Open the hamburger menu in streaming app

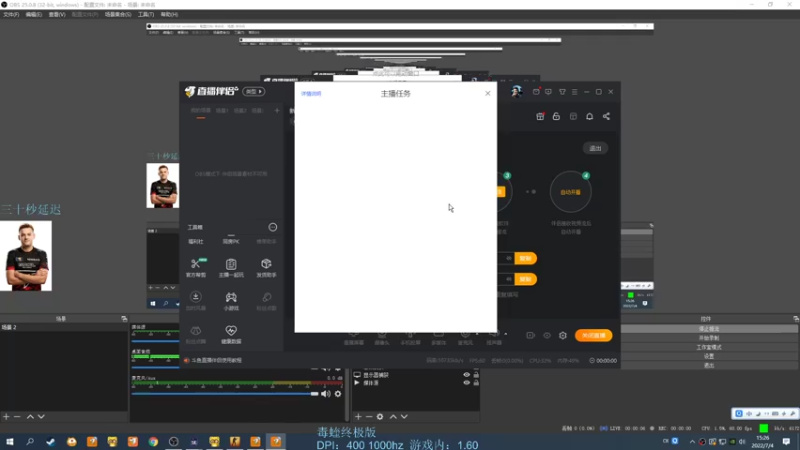[x=574, y=92]
